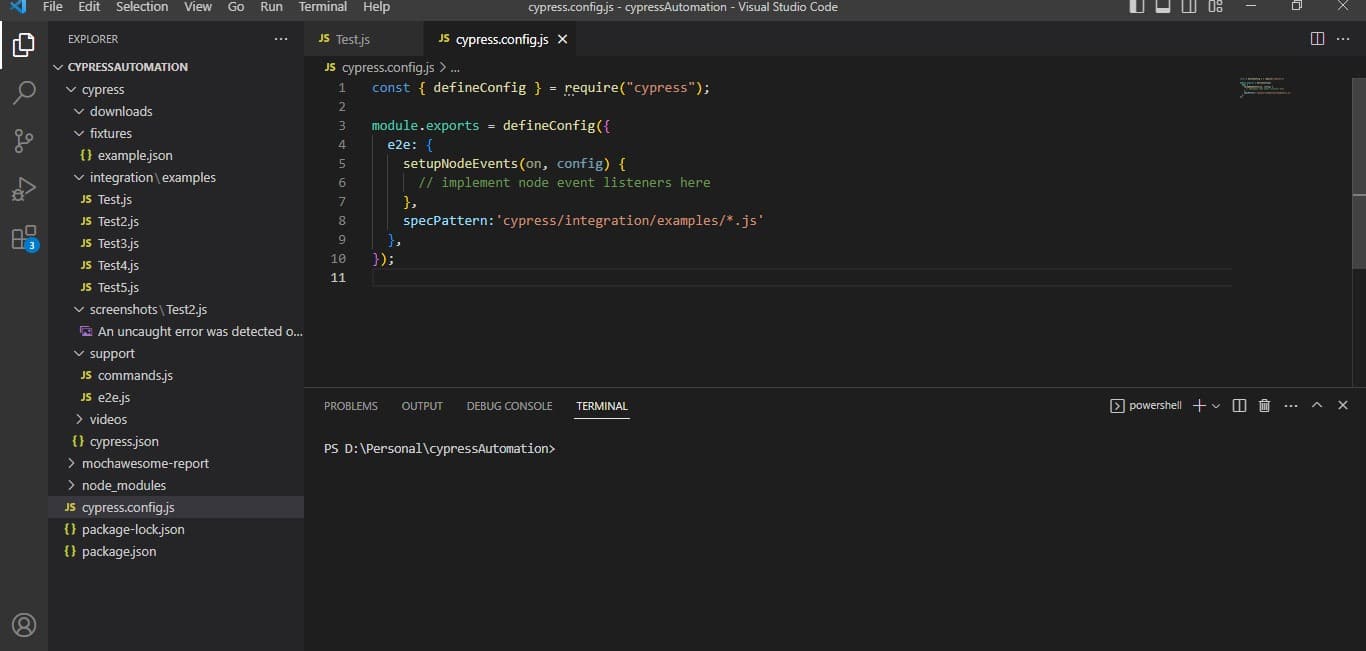Open the Go menu
The width and height of the screenshot is (1366, 651).
point(236,7)
